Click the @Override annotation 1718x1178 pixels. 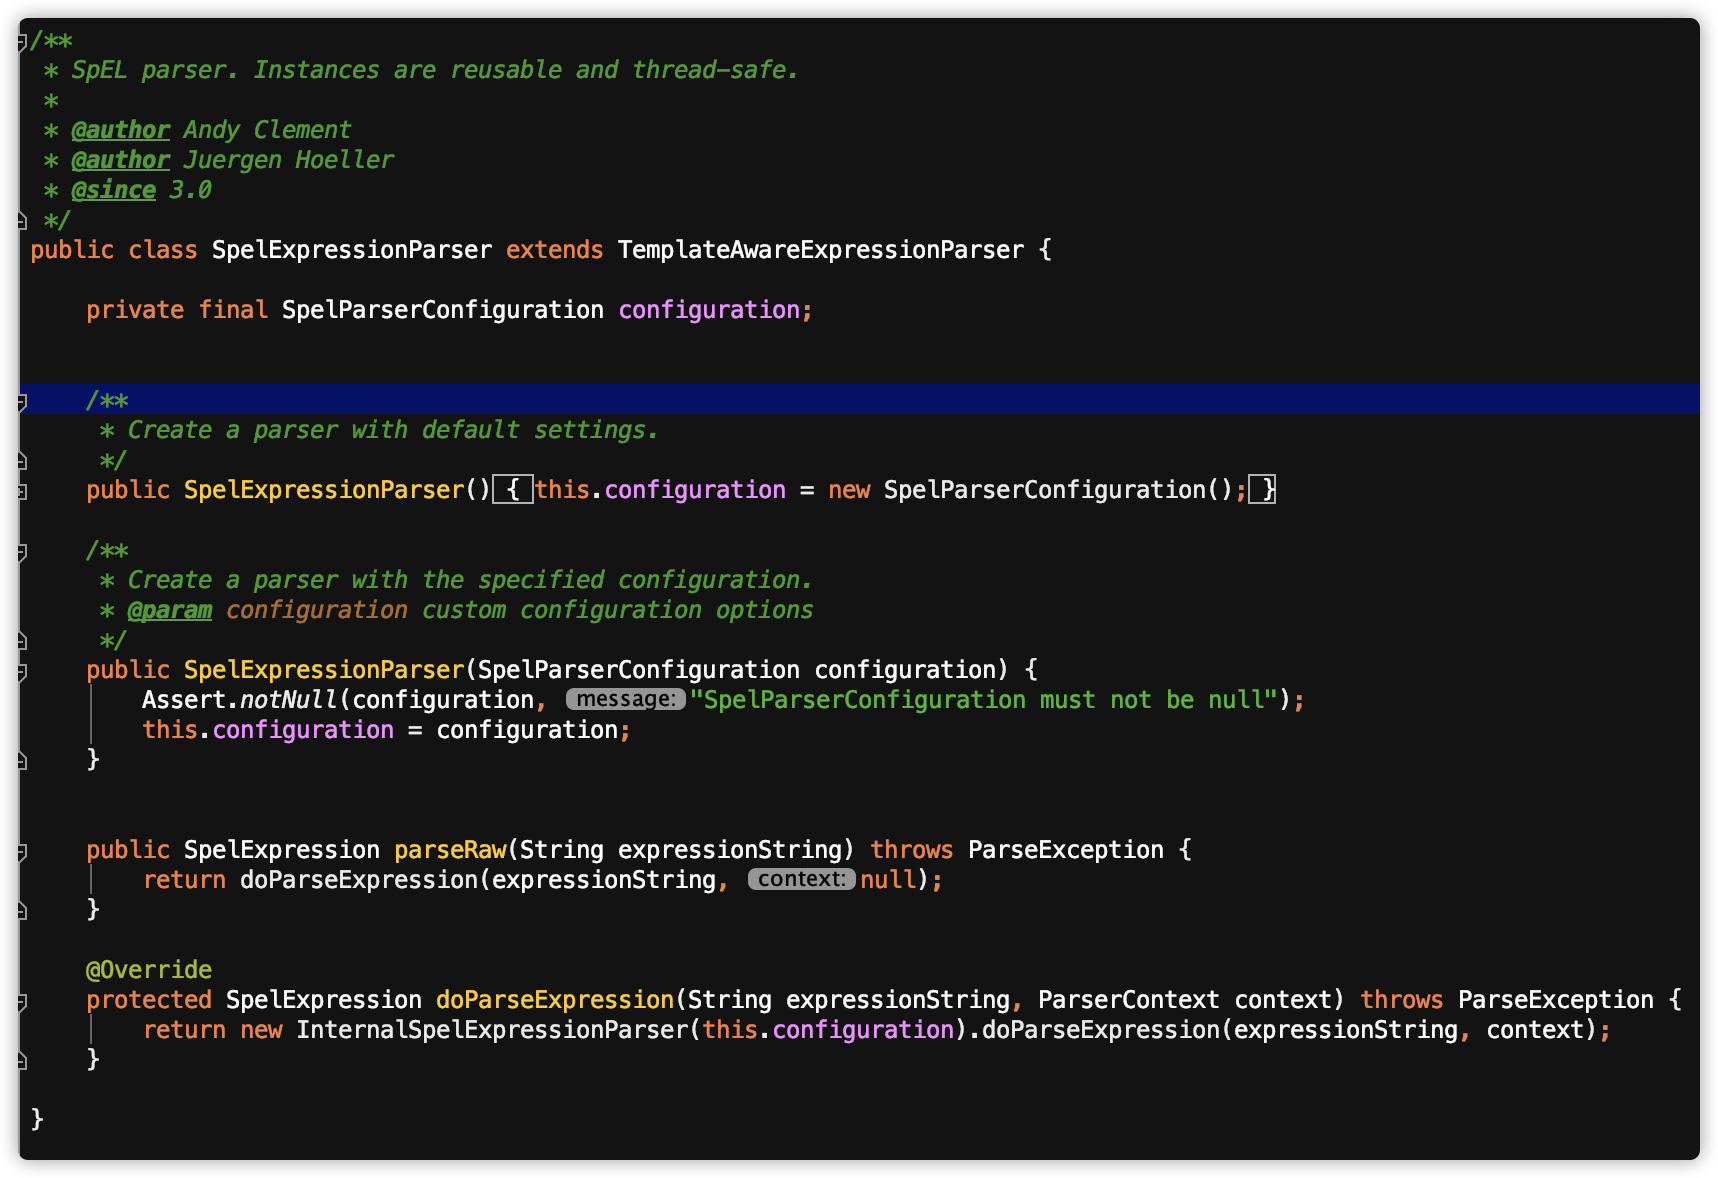coord(149,970)
